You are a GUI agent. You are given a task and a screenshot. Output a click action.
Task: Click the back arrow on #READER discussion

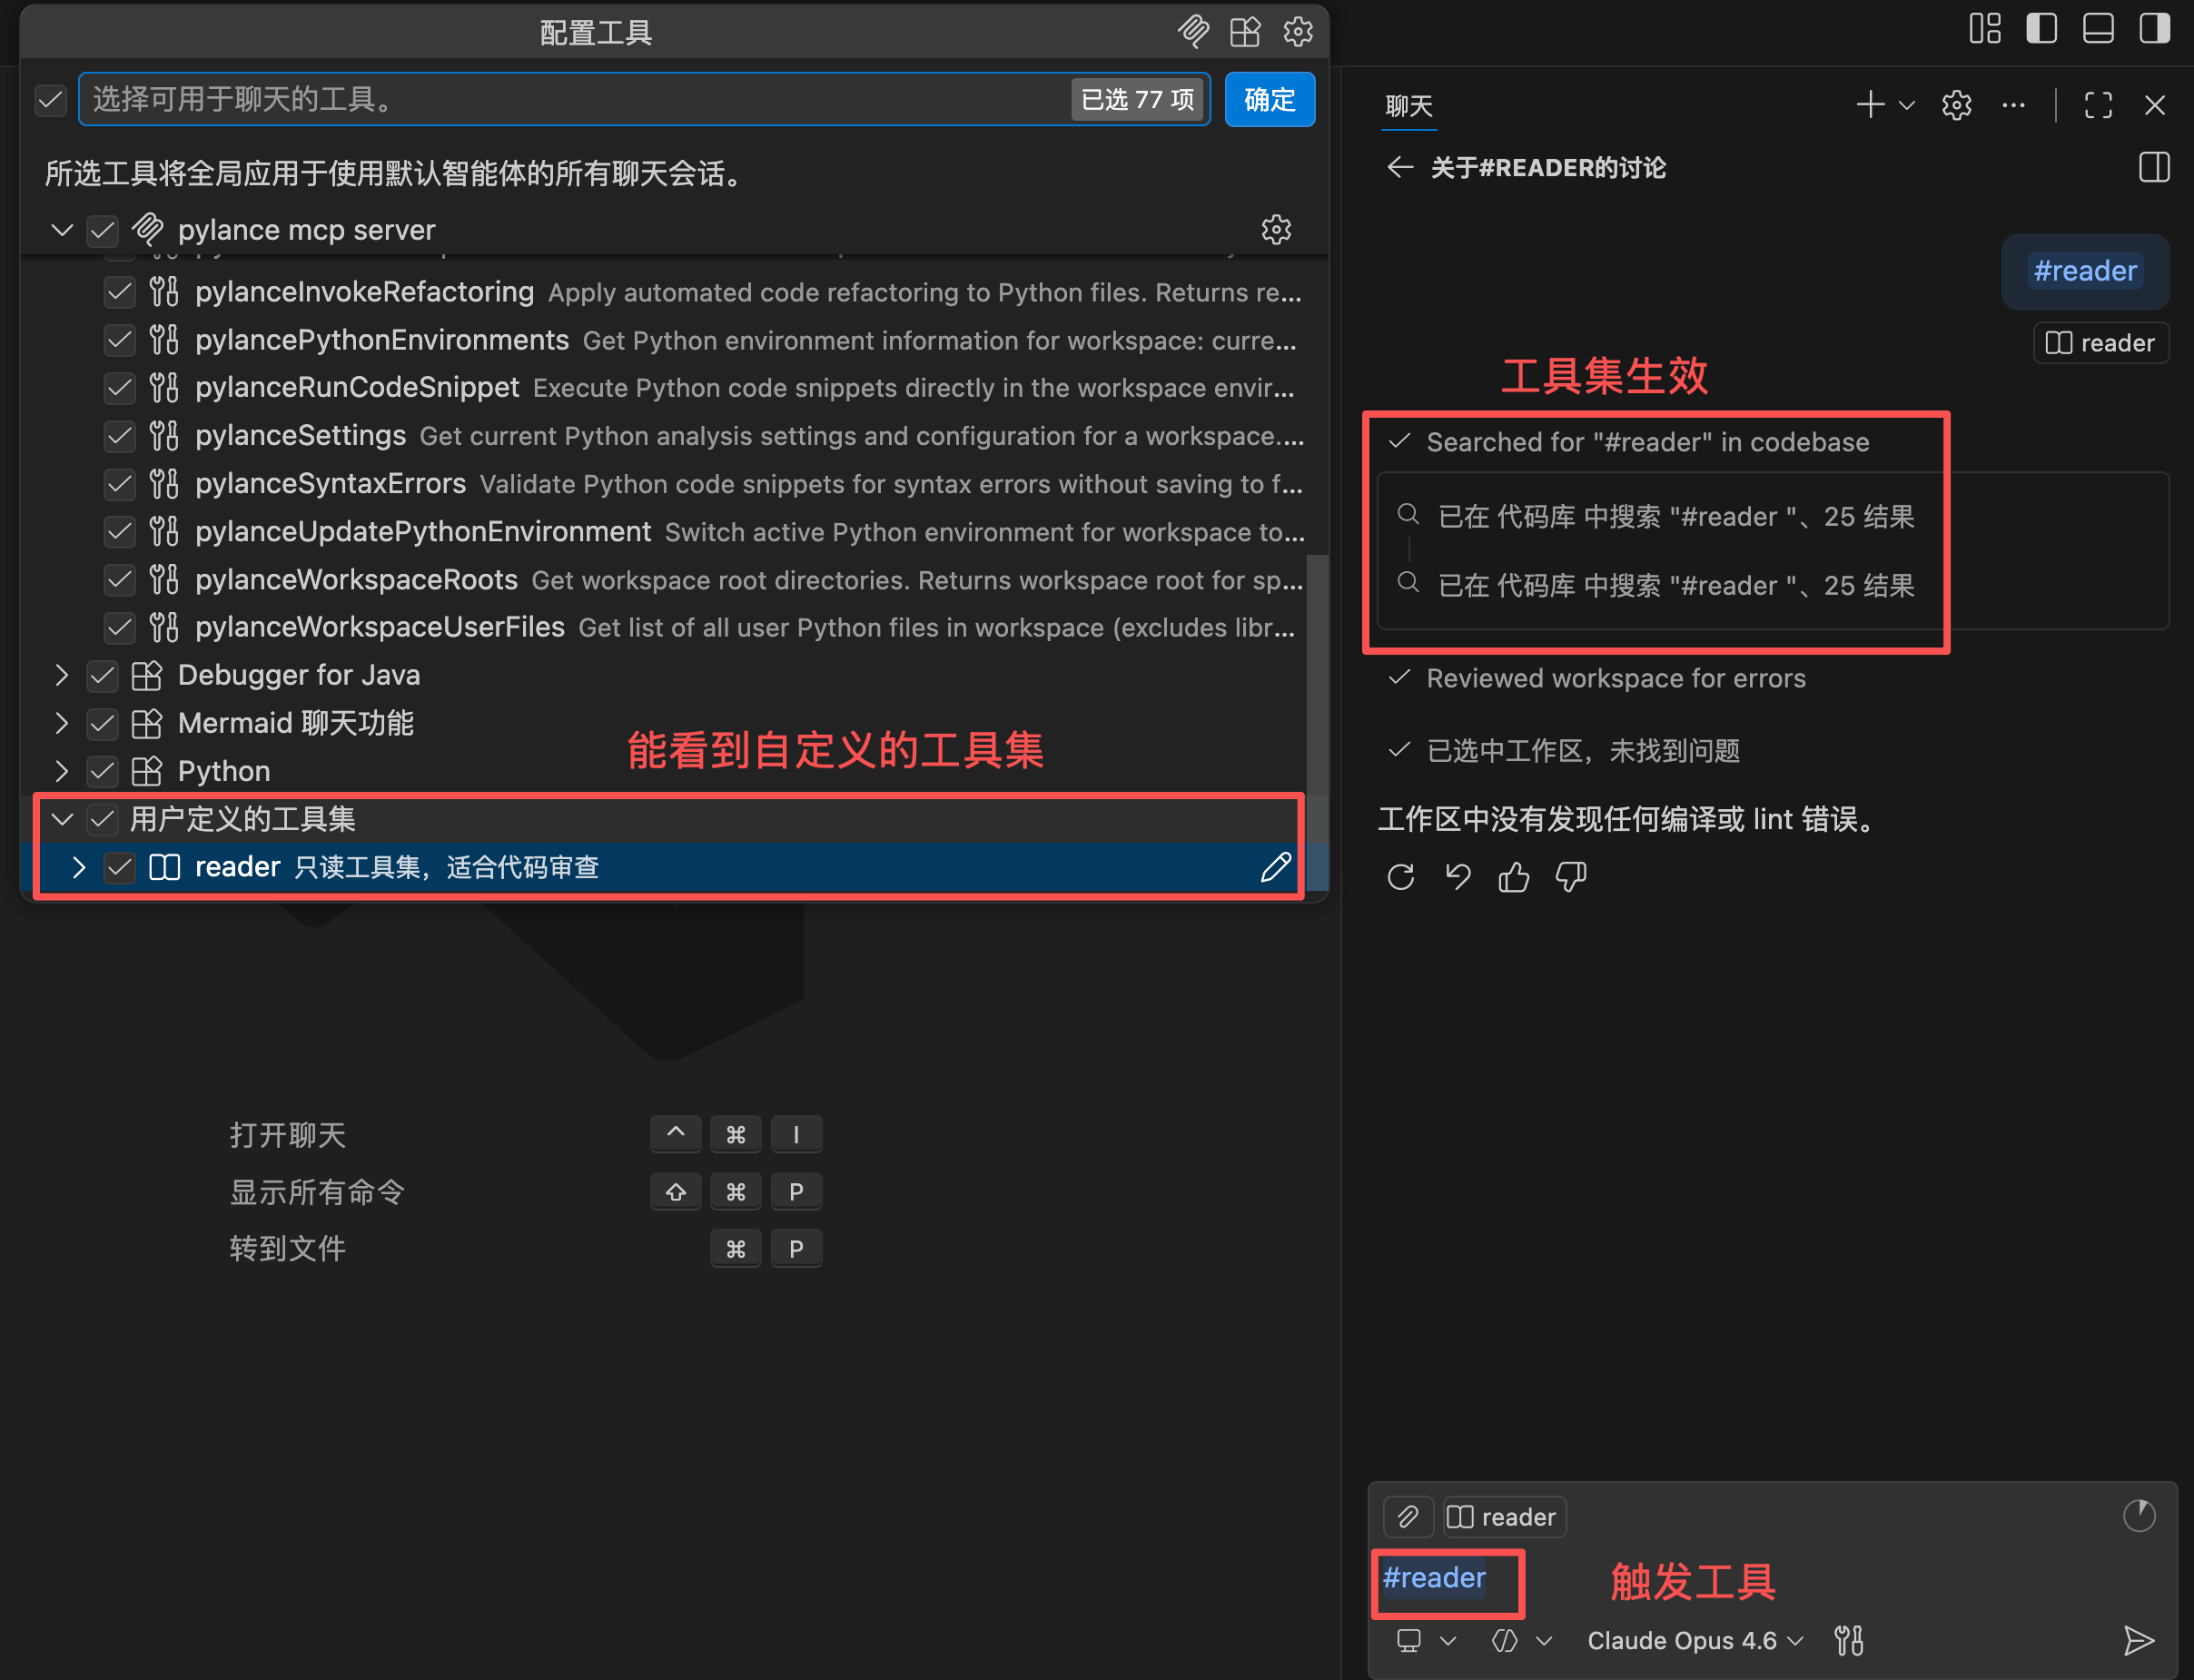tap(1399, 167)
